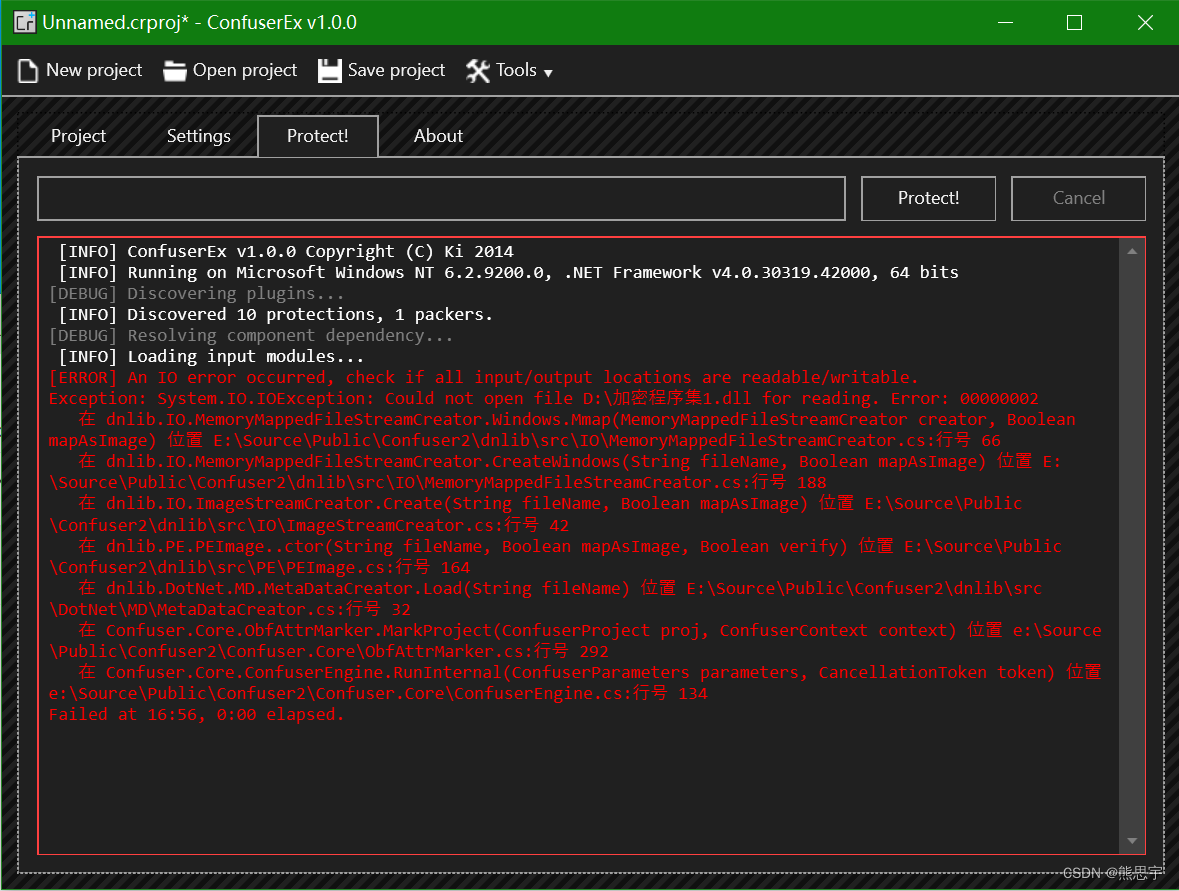The height and width of the screenshot is (891, 1179).
Task: Click the log scrollbar up arrow
Action: [1132, 251]
